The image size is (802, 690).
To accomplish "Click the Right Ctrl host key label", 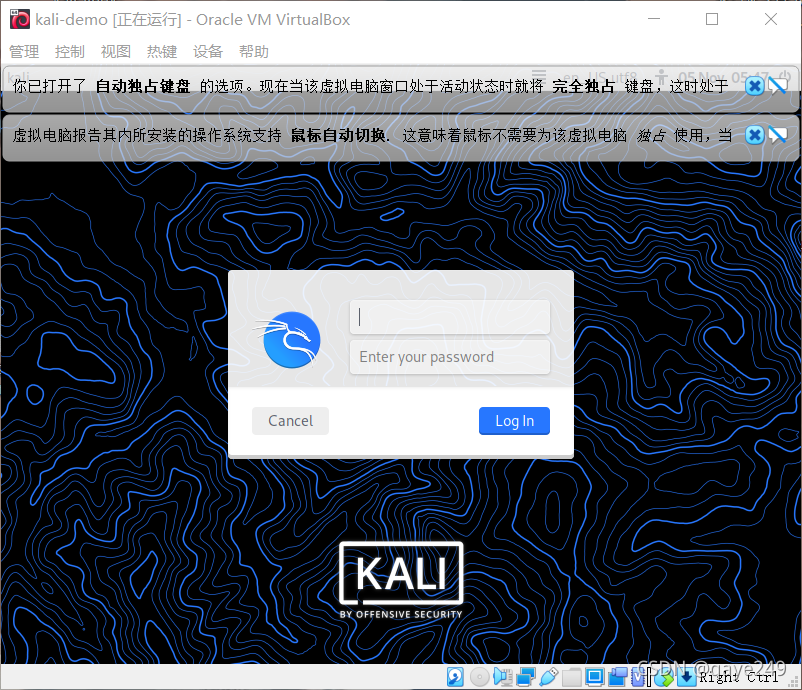I will coord(739,677).
